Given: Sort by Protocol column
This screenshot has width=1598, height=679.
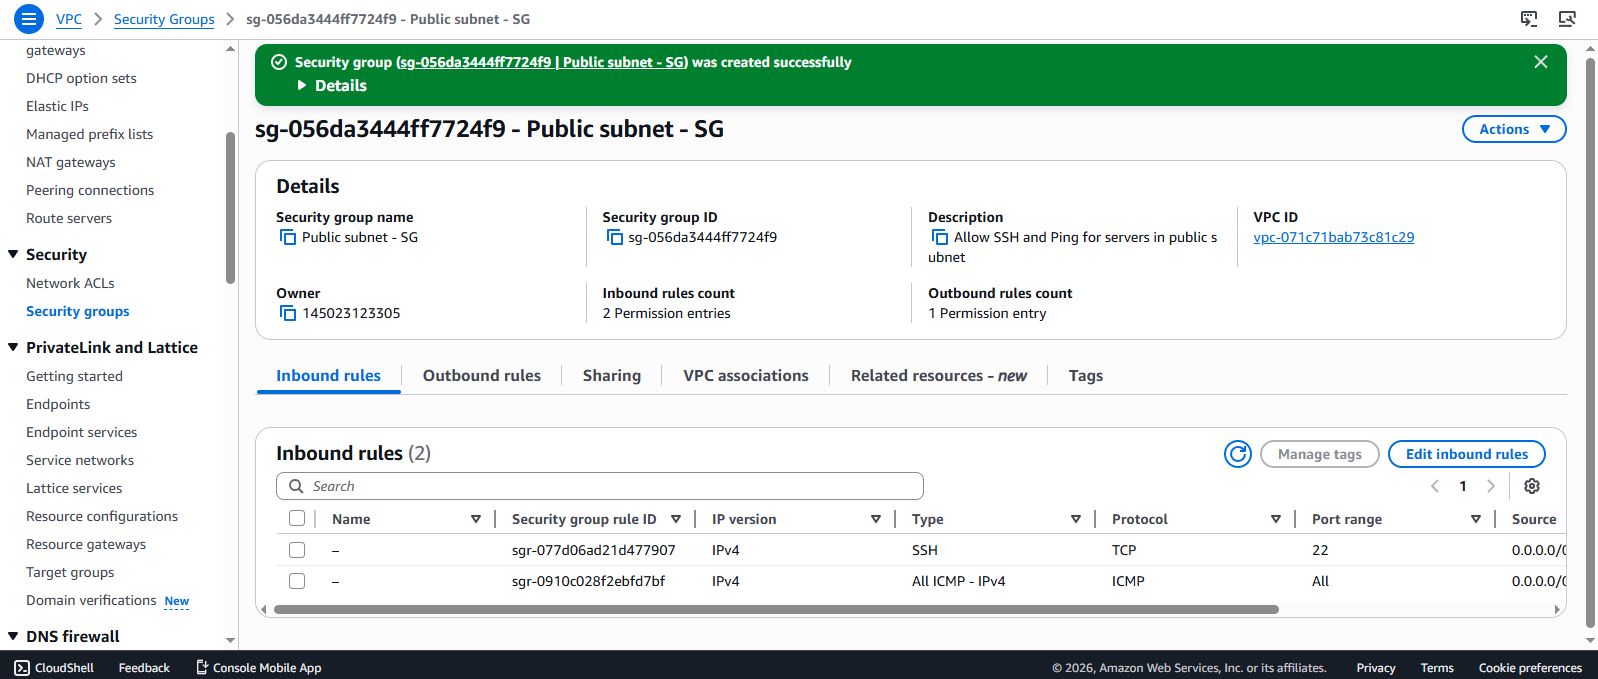Looking at the screenshot, I should (1276, 519).
